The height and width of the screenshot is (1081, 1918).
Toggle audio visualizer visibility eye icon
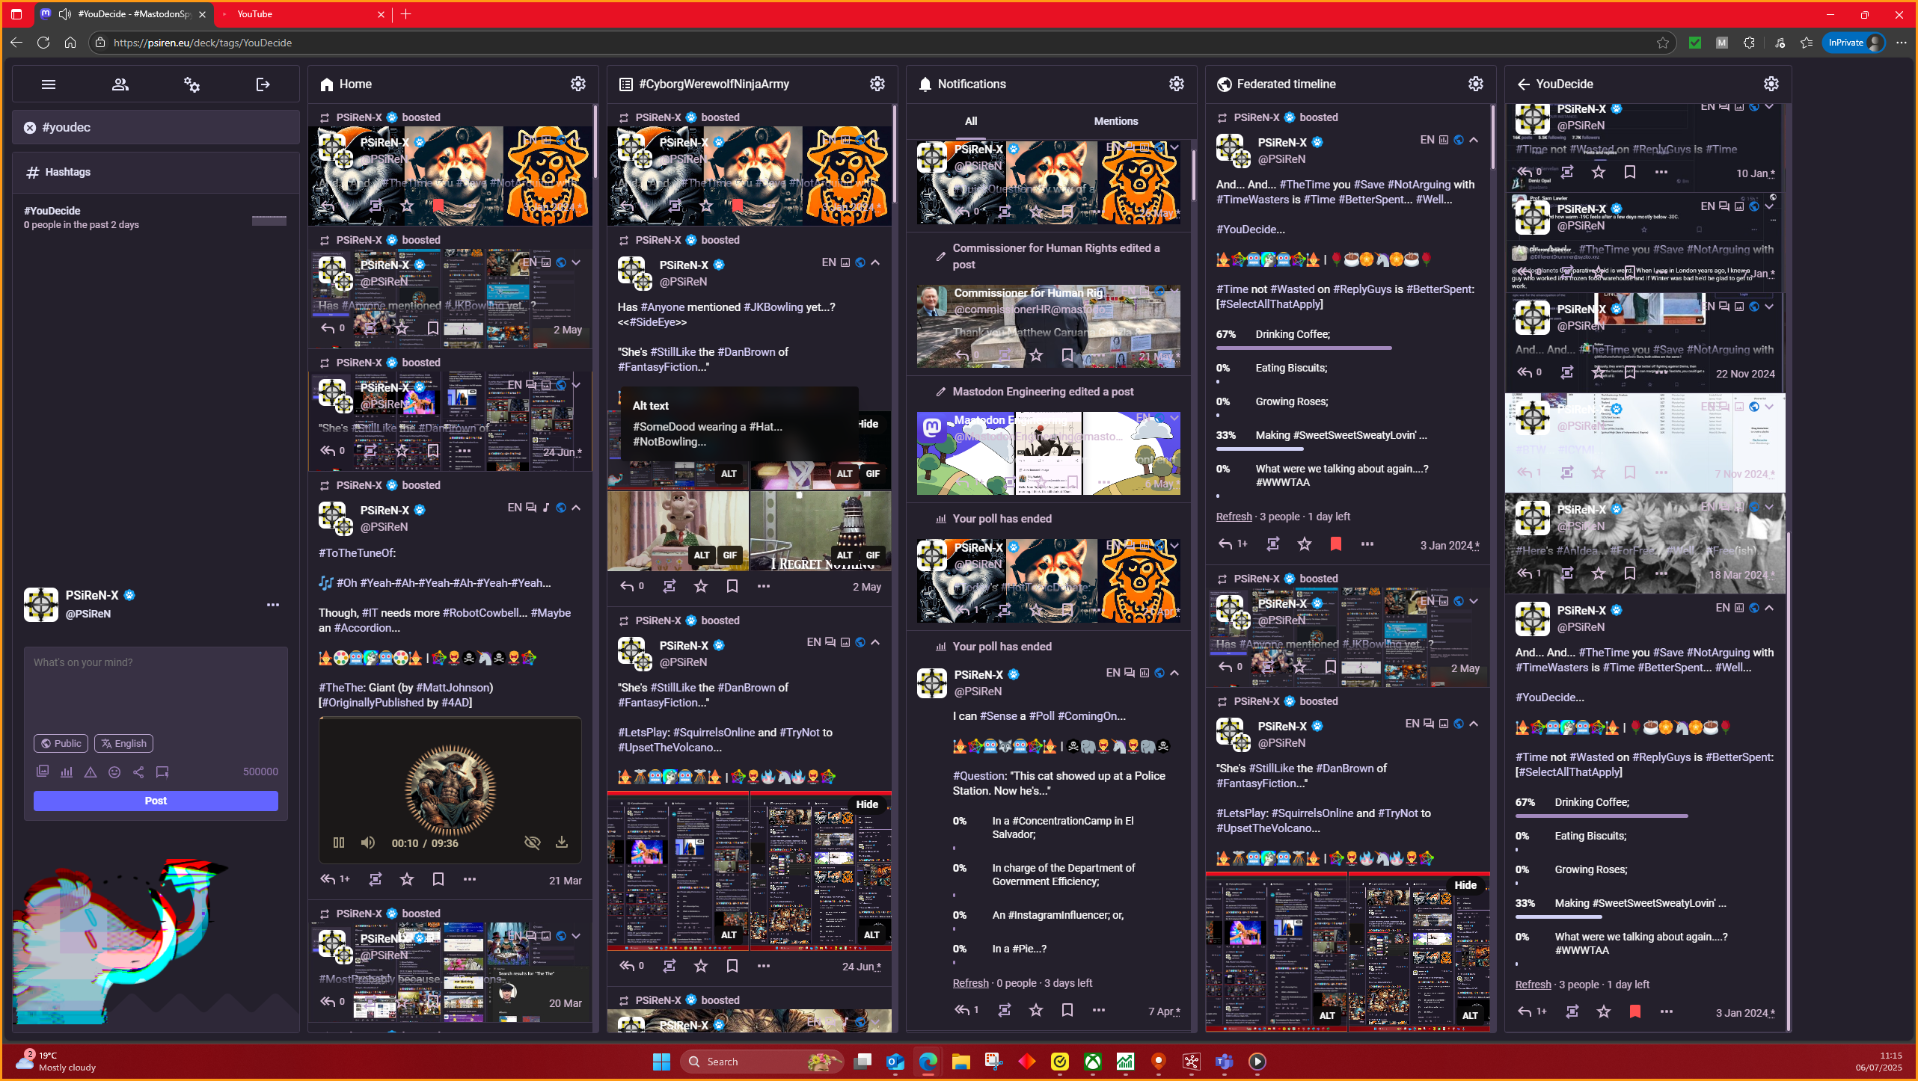point(532,842)
